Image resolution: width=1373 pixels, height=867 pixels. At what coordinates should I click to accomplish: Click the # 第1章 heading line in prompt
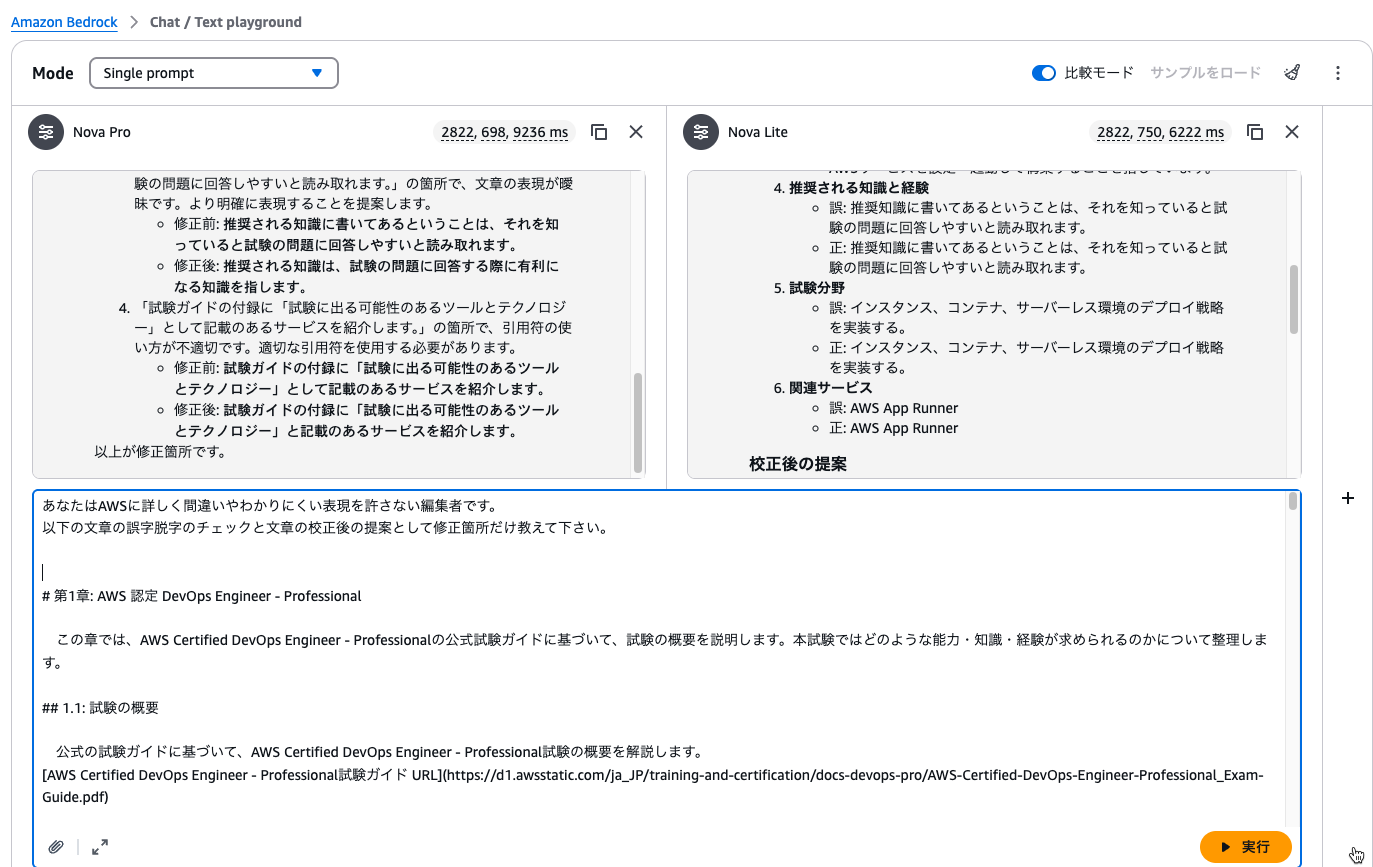point(202,596)
